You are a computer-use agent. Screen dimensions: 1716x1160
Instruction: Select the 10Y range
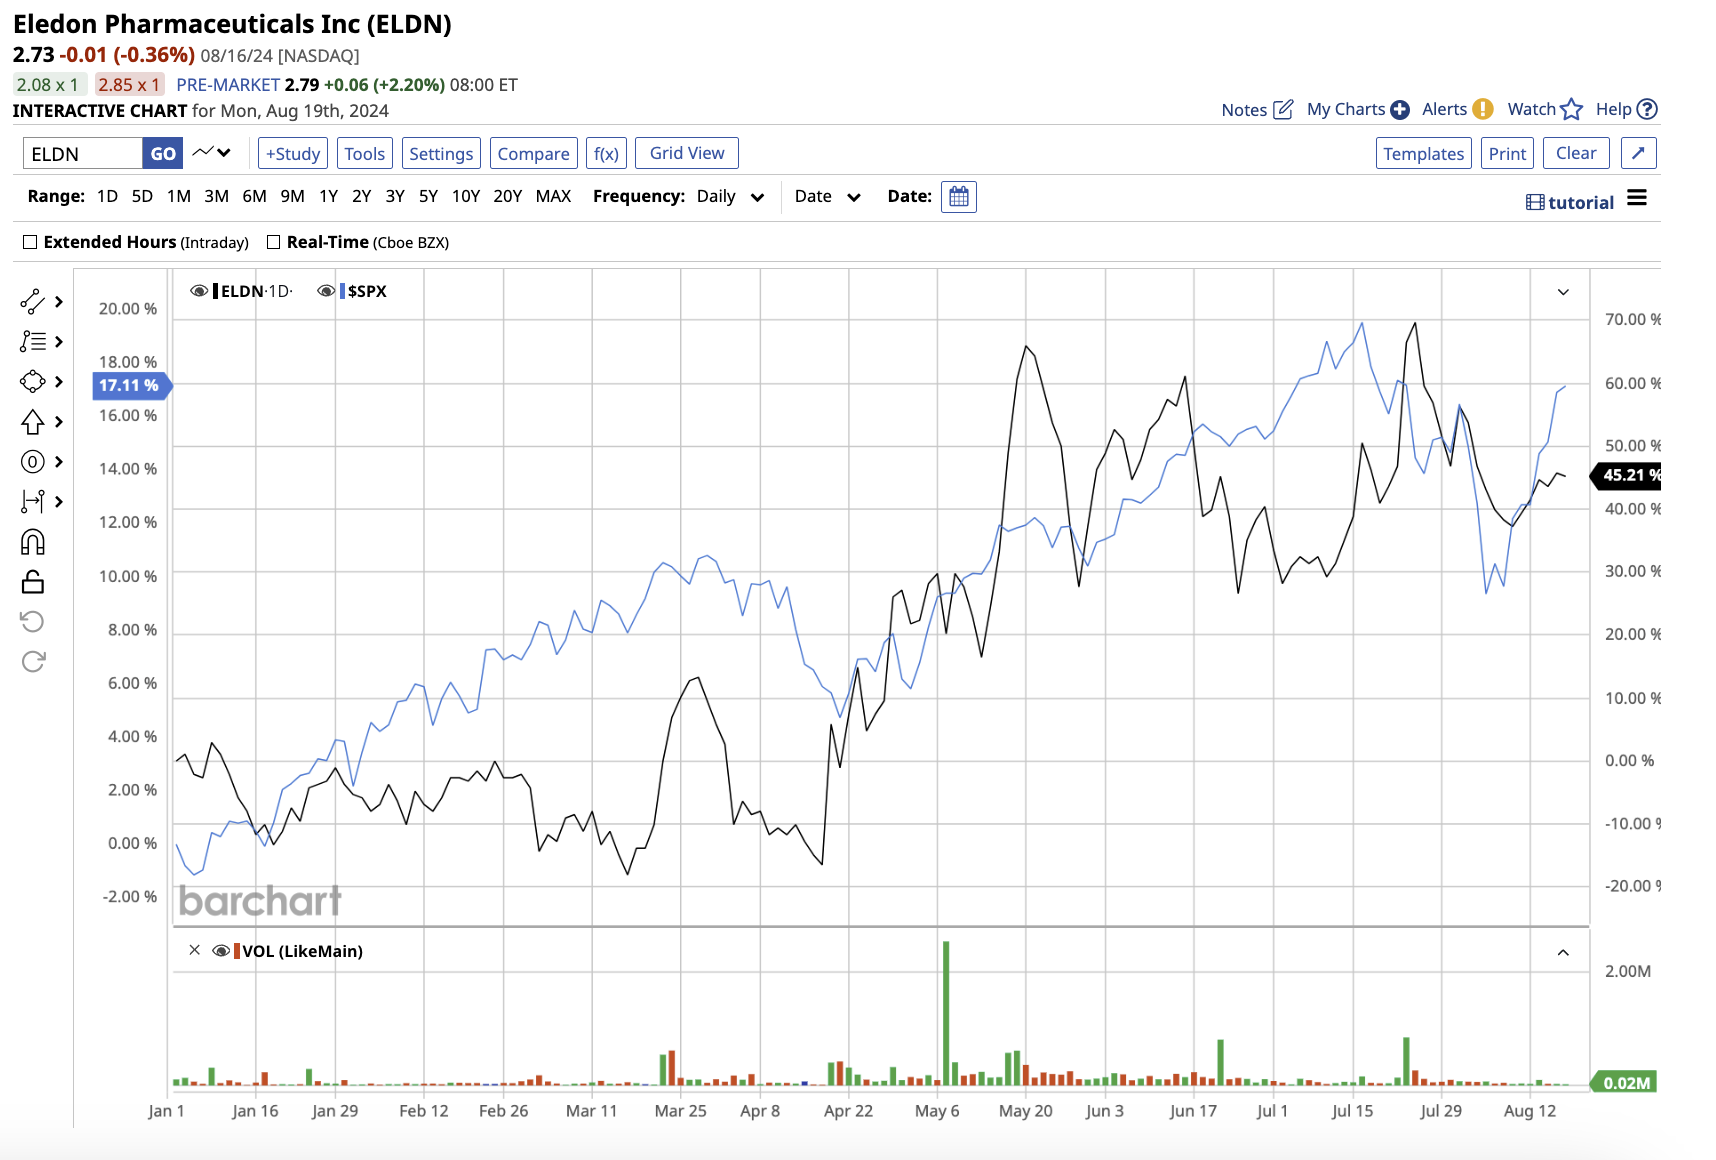click(x=466, y=196)
